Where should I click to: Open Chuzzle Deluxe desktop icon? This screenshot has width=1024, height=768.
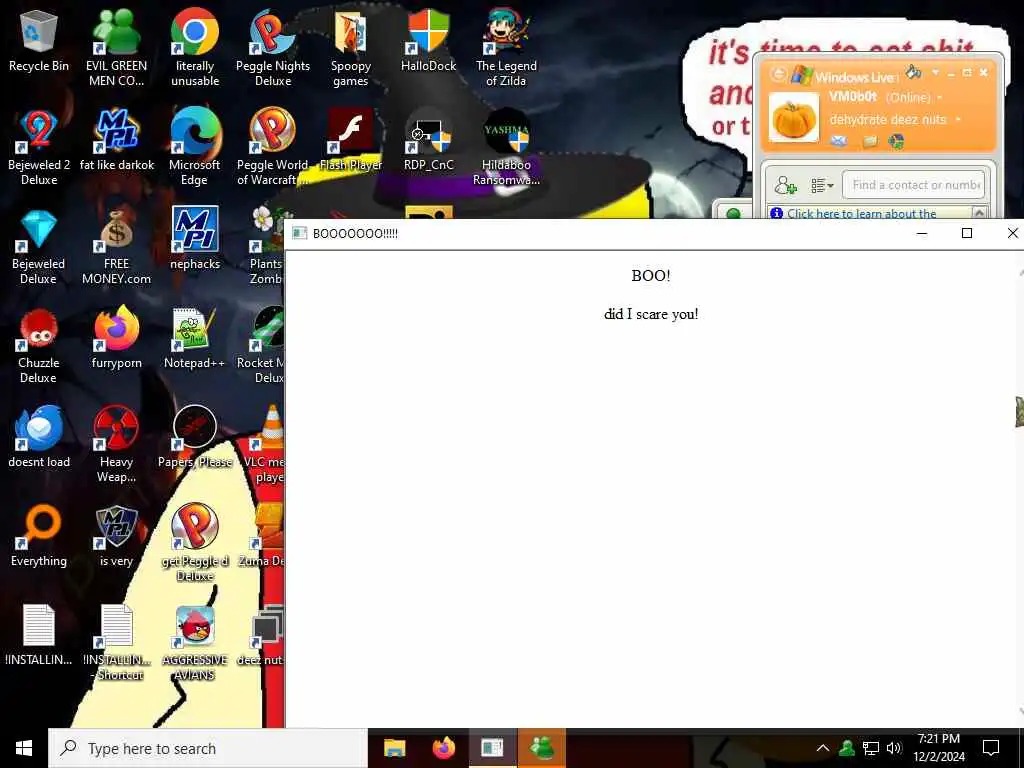point(39,345)
